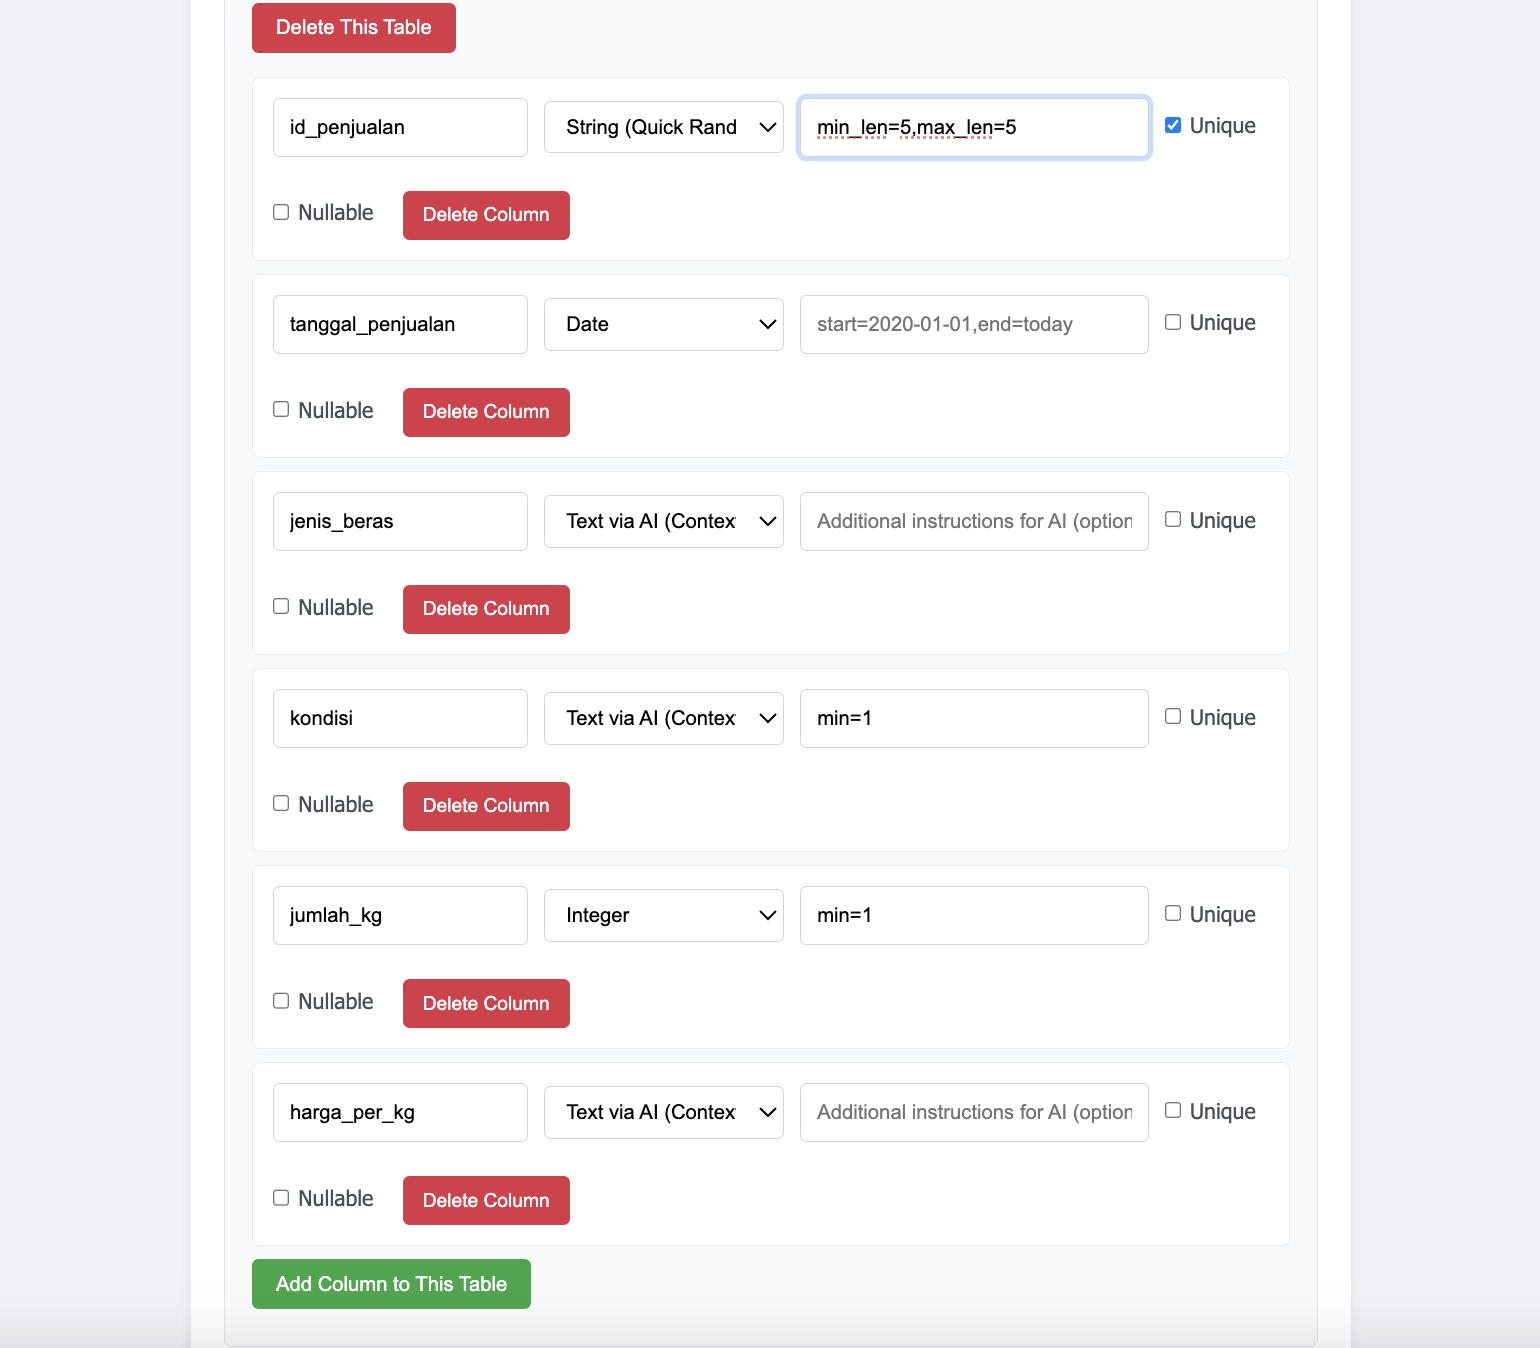
Task: Click the min=1 options field for jumlah_kg
Action: coord(974,915)
